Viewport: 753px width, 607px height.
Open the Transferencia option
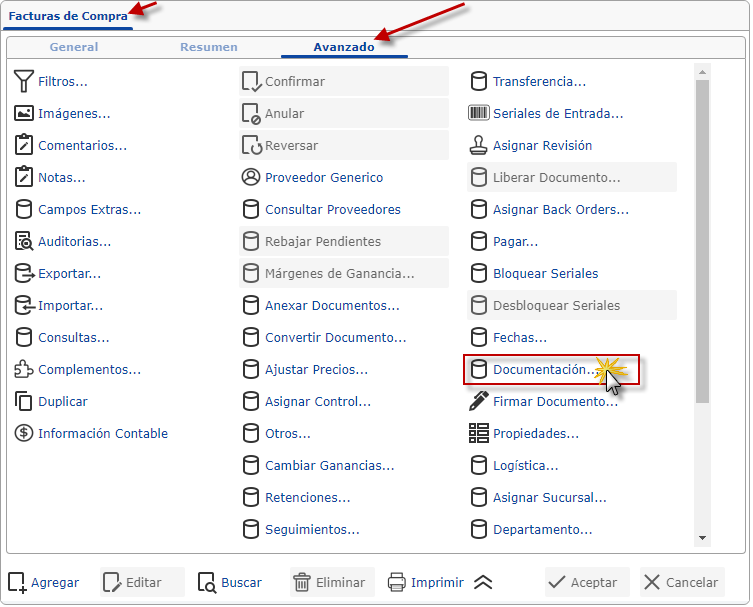click(528, 81)
